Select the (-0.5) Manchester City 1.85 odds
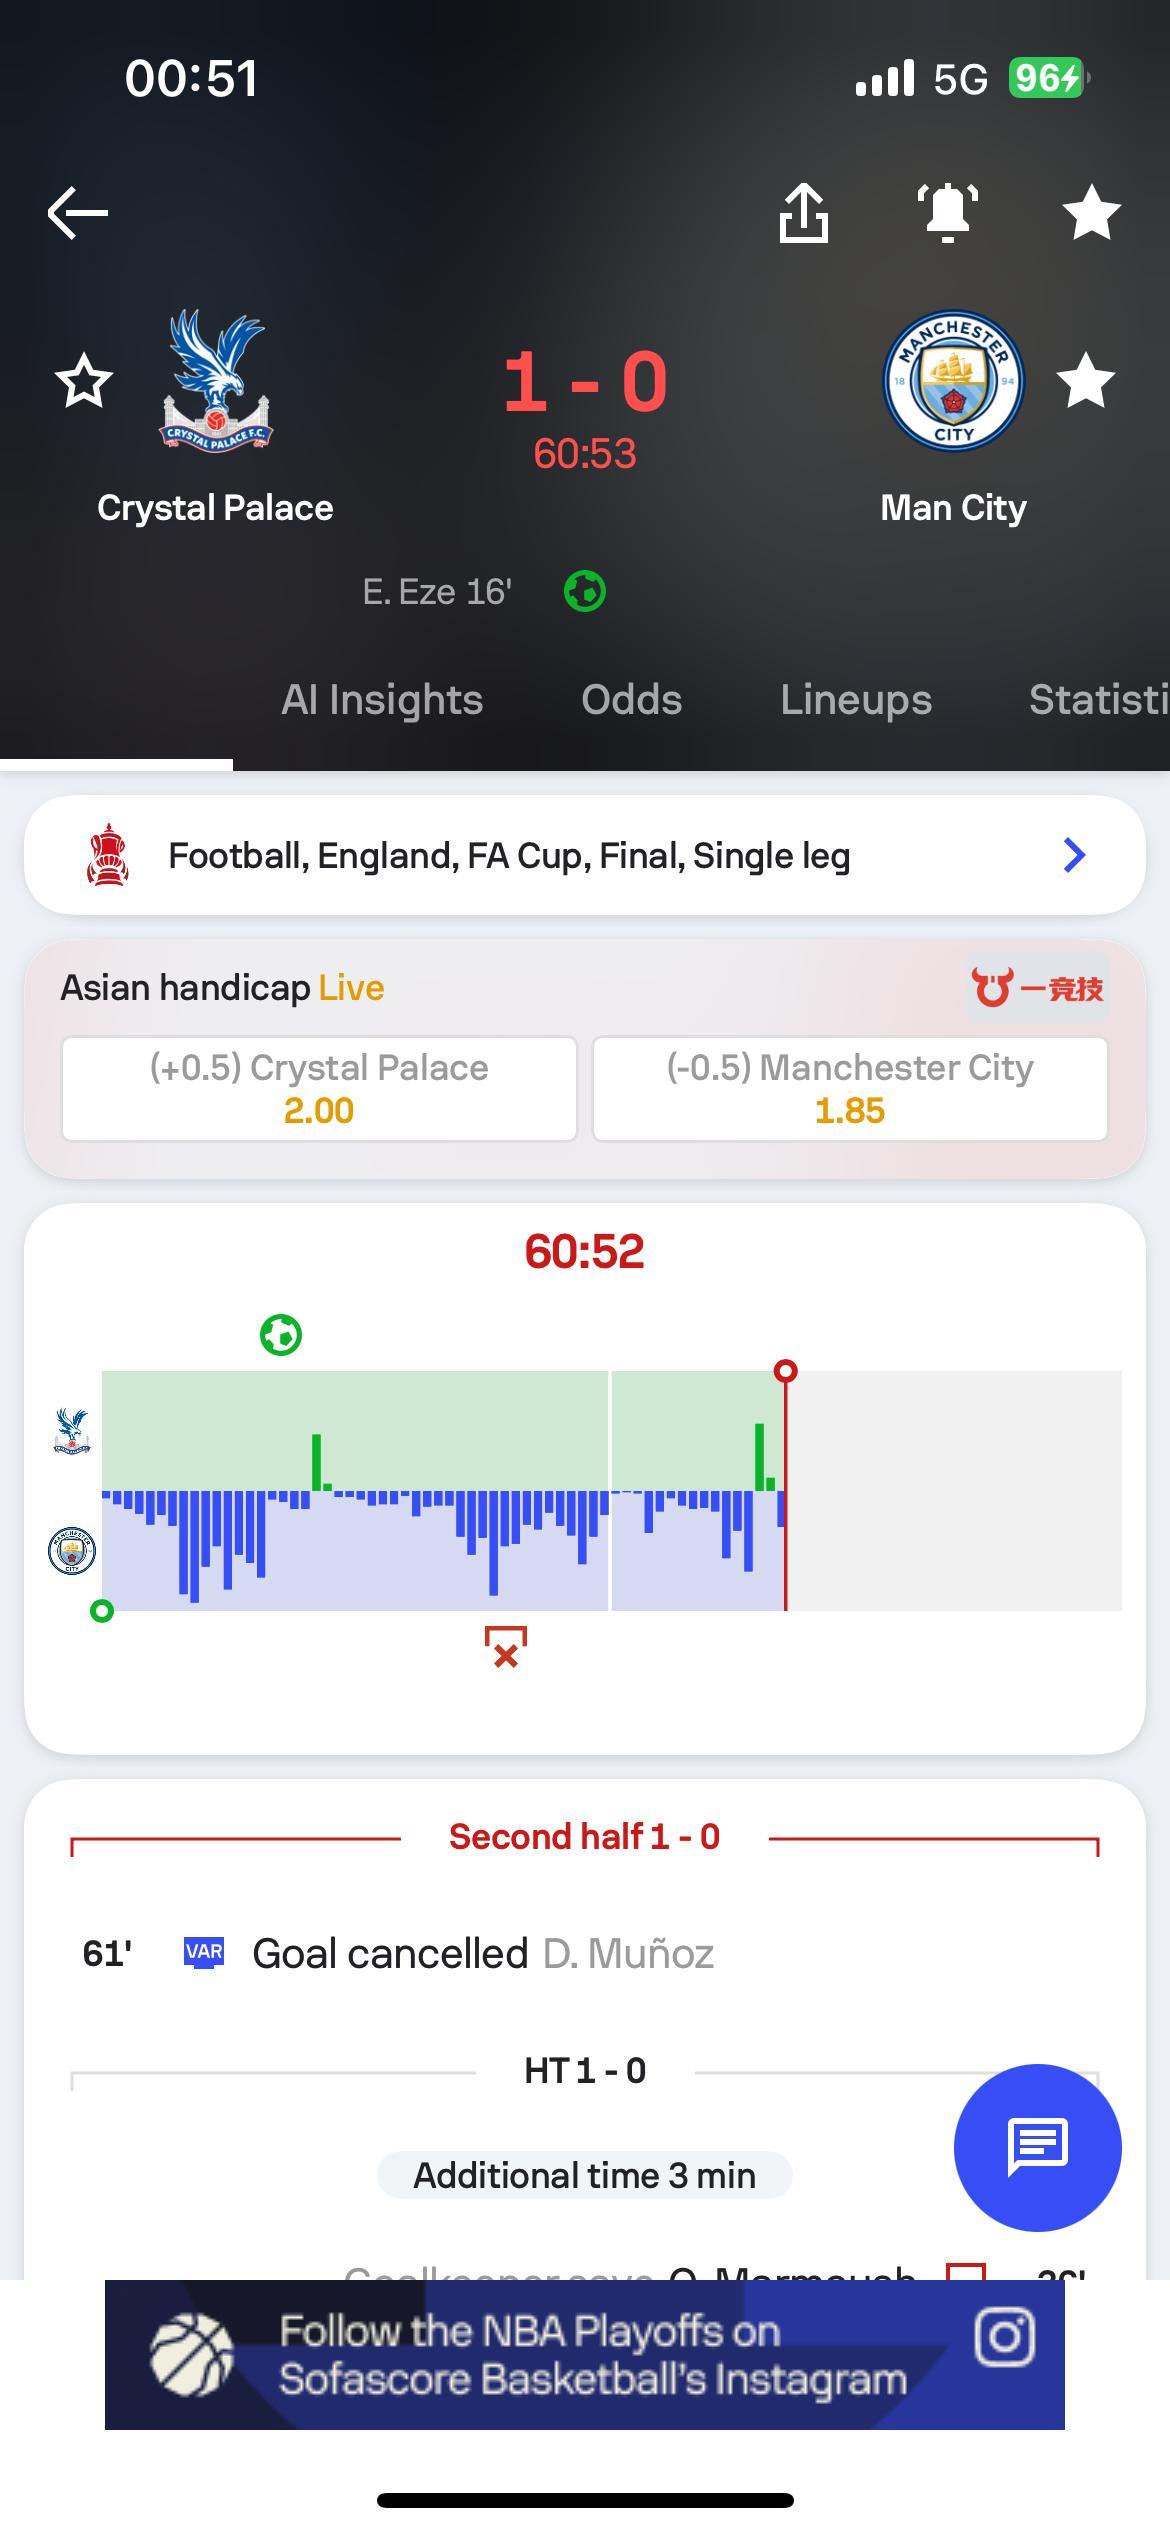The height and width of the screenshot is (2532, 1170). coord(850,1089)
